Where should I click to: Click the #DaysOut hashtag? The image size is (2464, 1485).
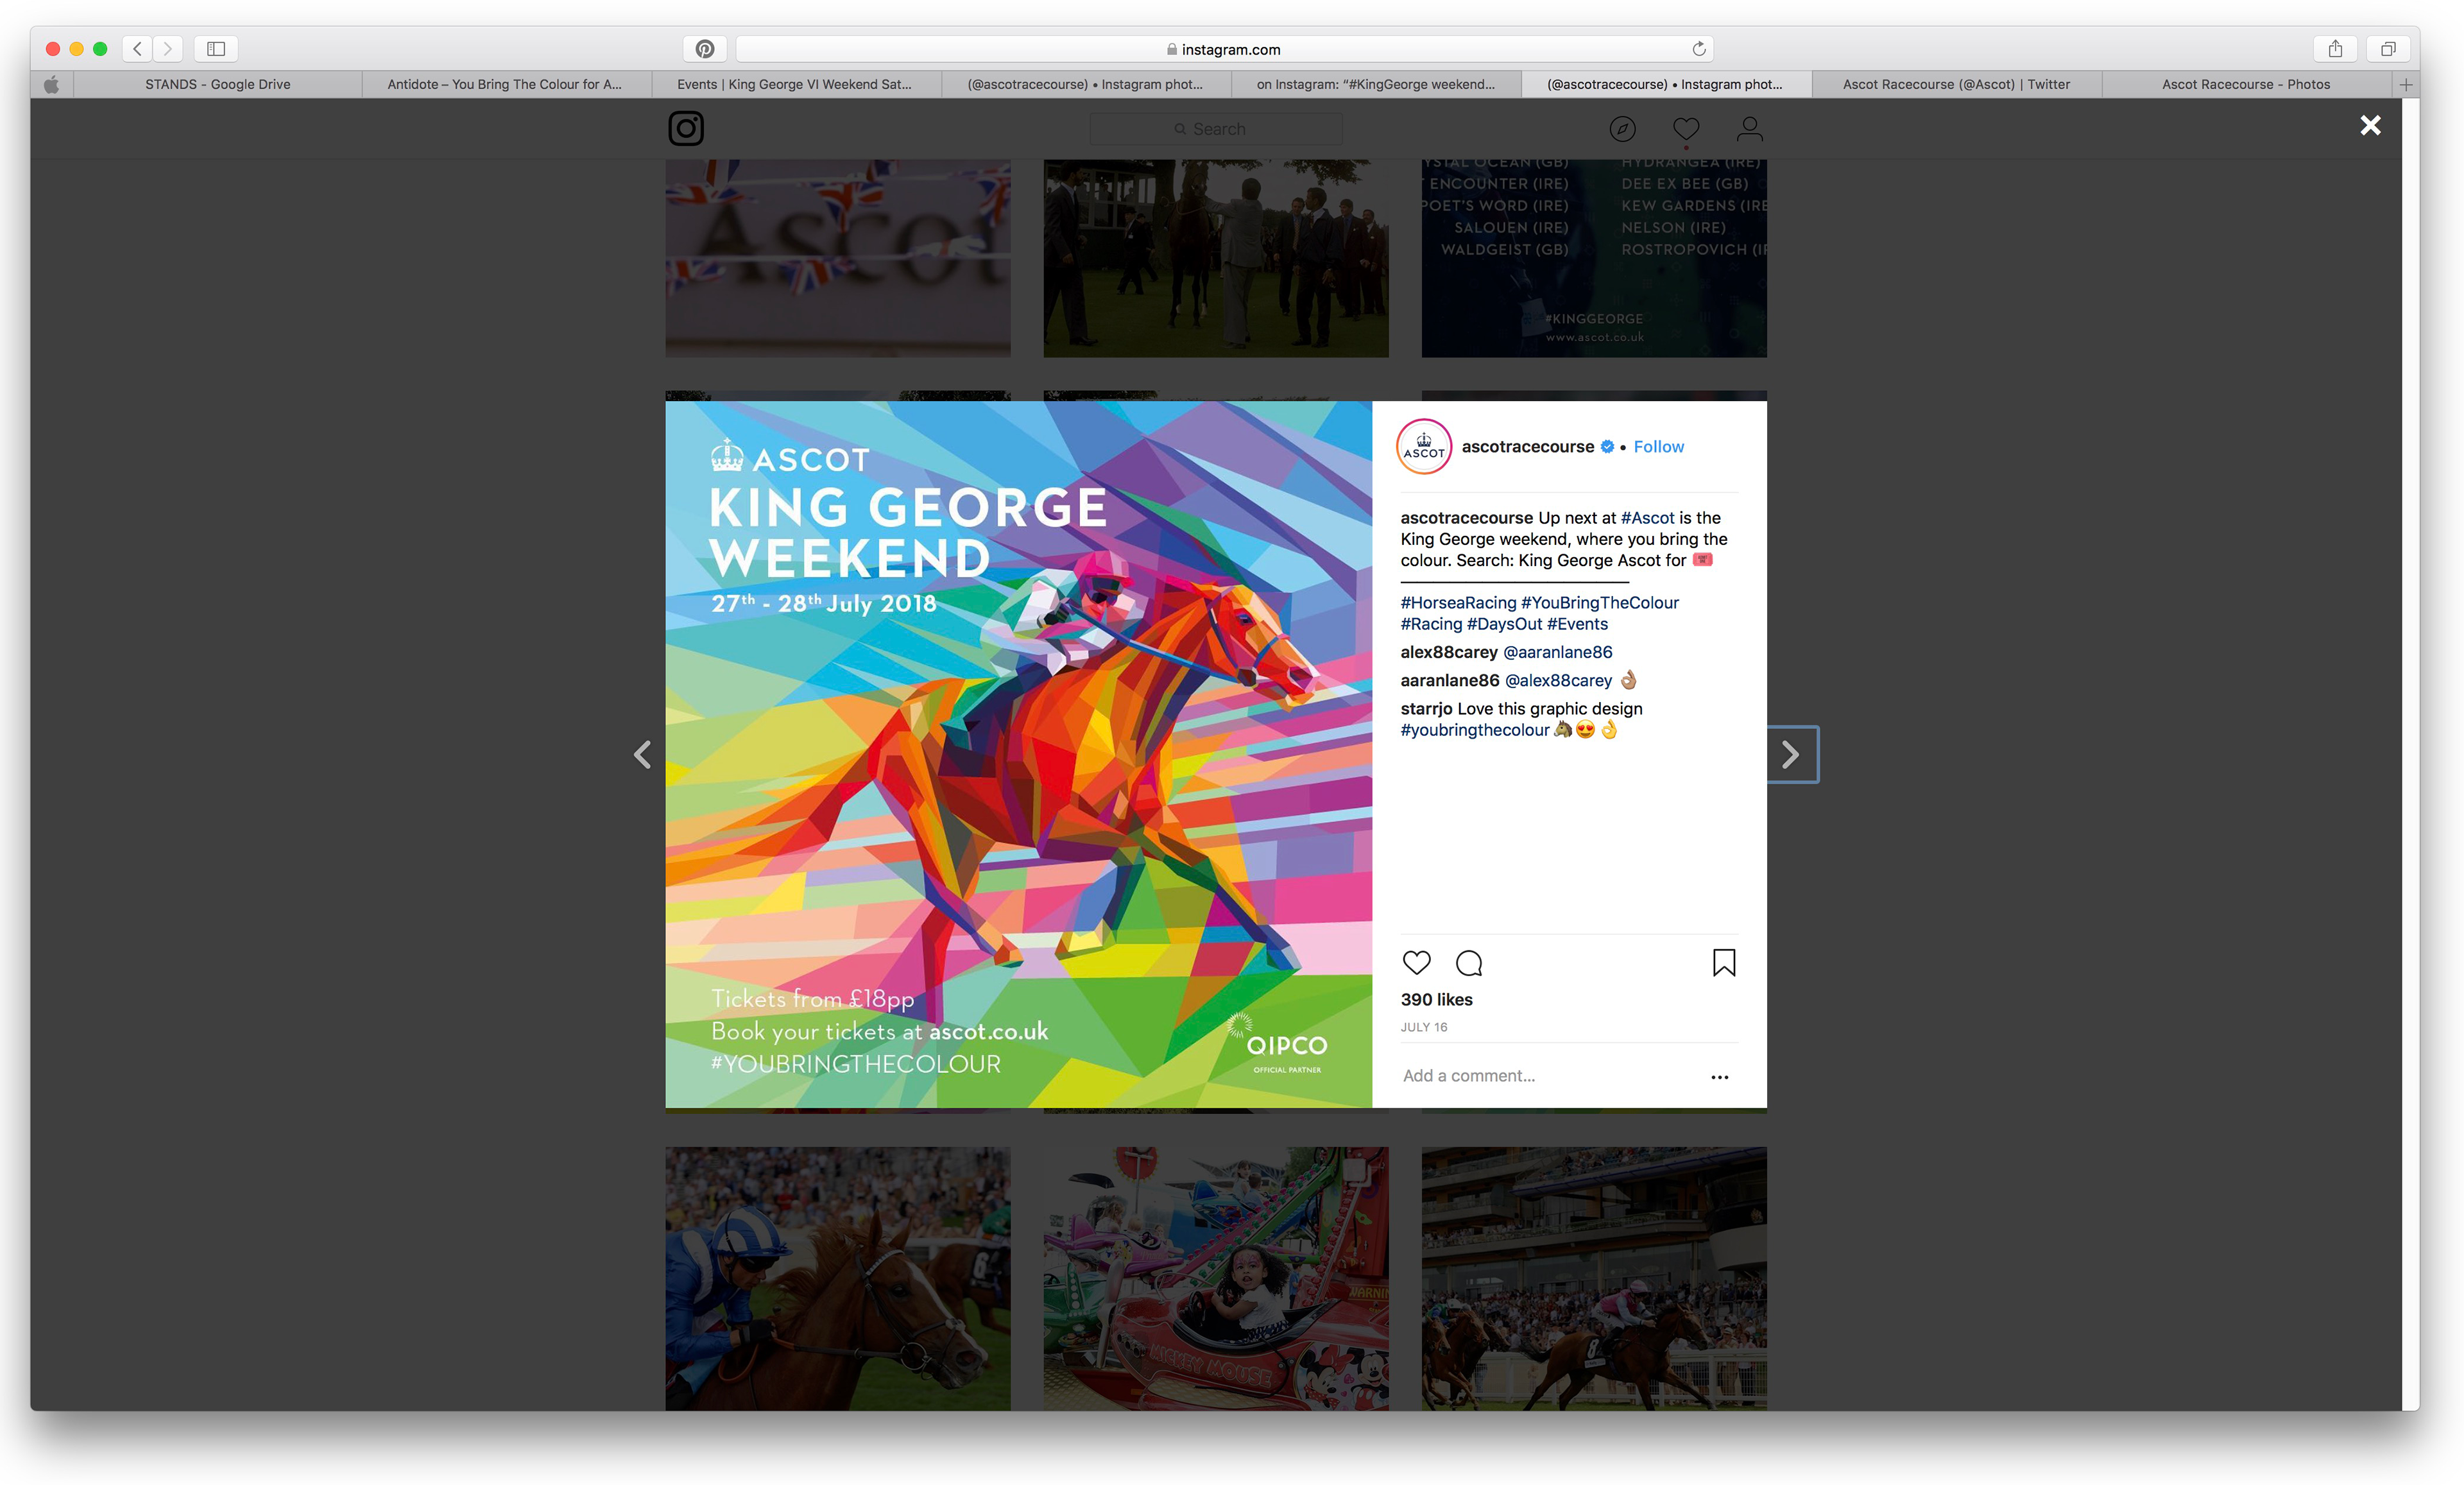tap(1504, 624)
